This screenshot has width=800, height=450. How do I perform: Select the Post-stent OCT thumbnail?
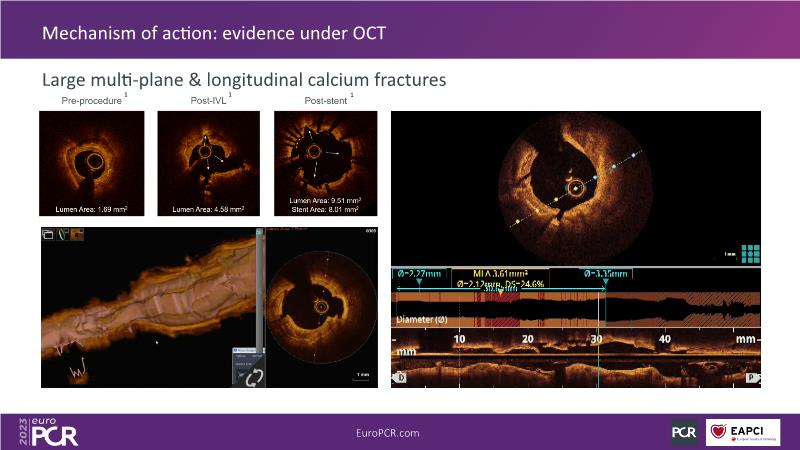pyautogui.click(x=323, y=164)
